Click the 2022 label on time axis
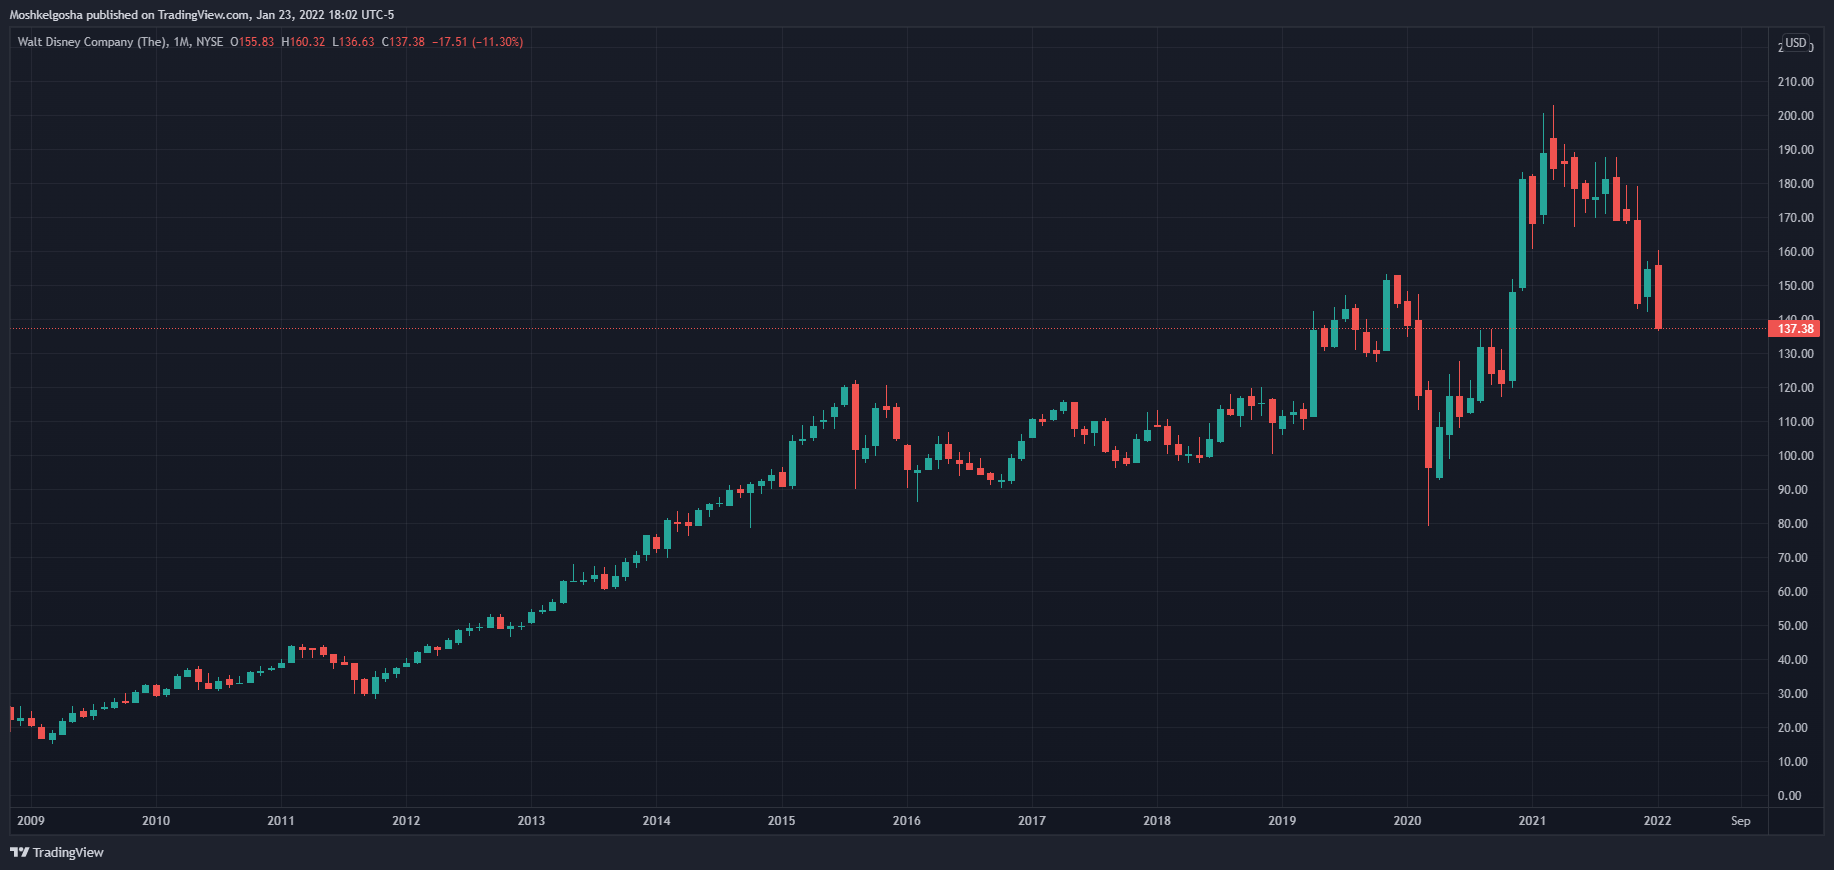This screenshot has height=870, width=1834. point(1657,821)
